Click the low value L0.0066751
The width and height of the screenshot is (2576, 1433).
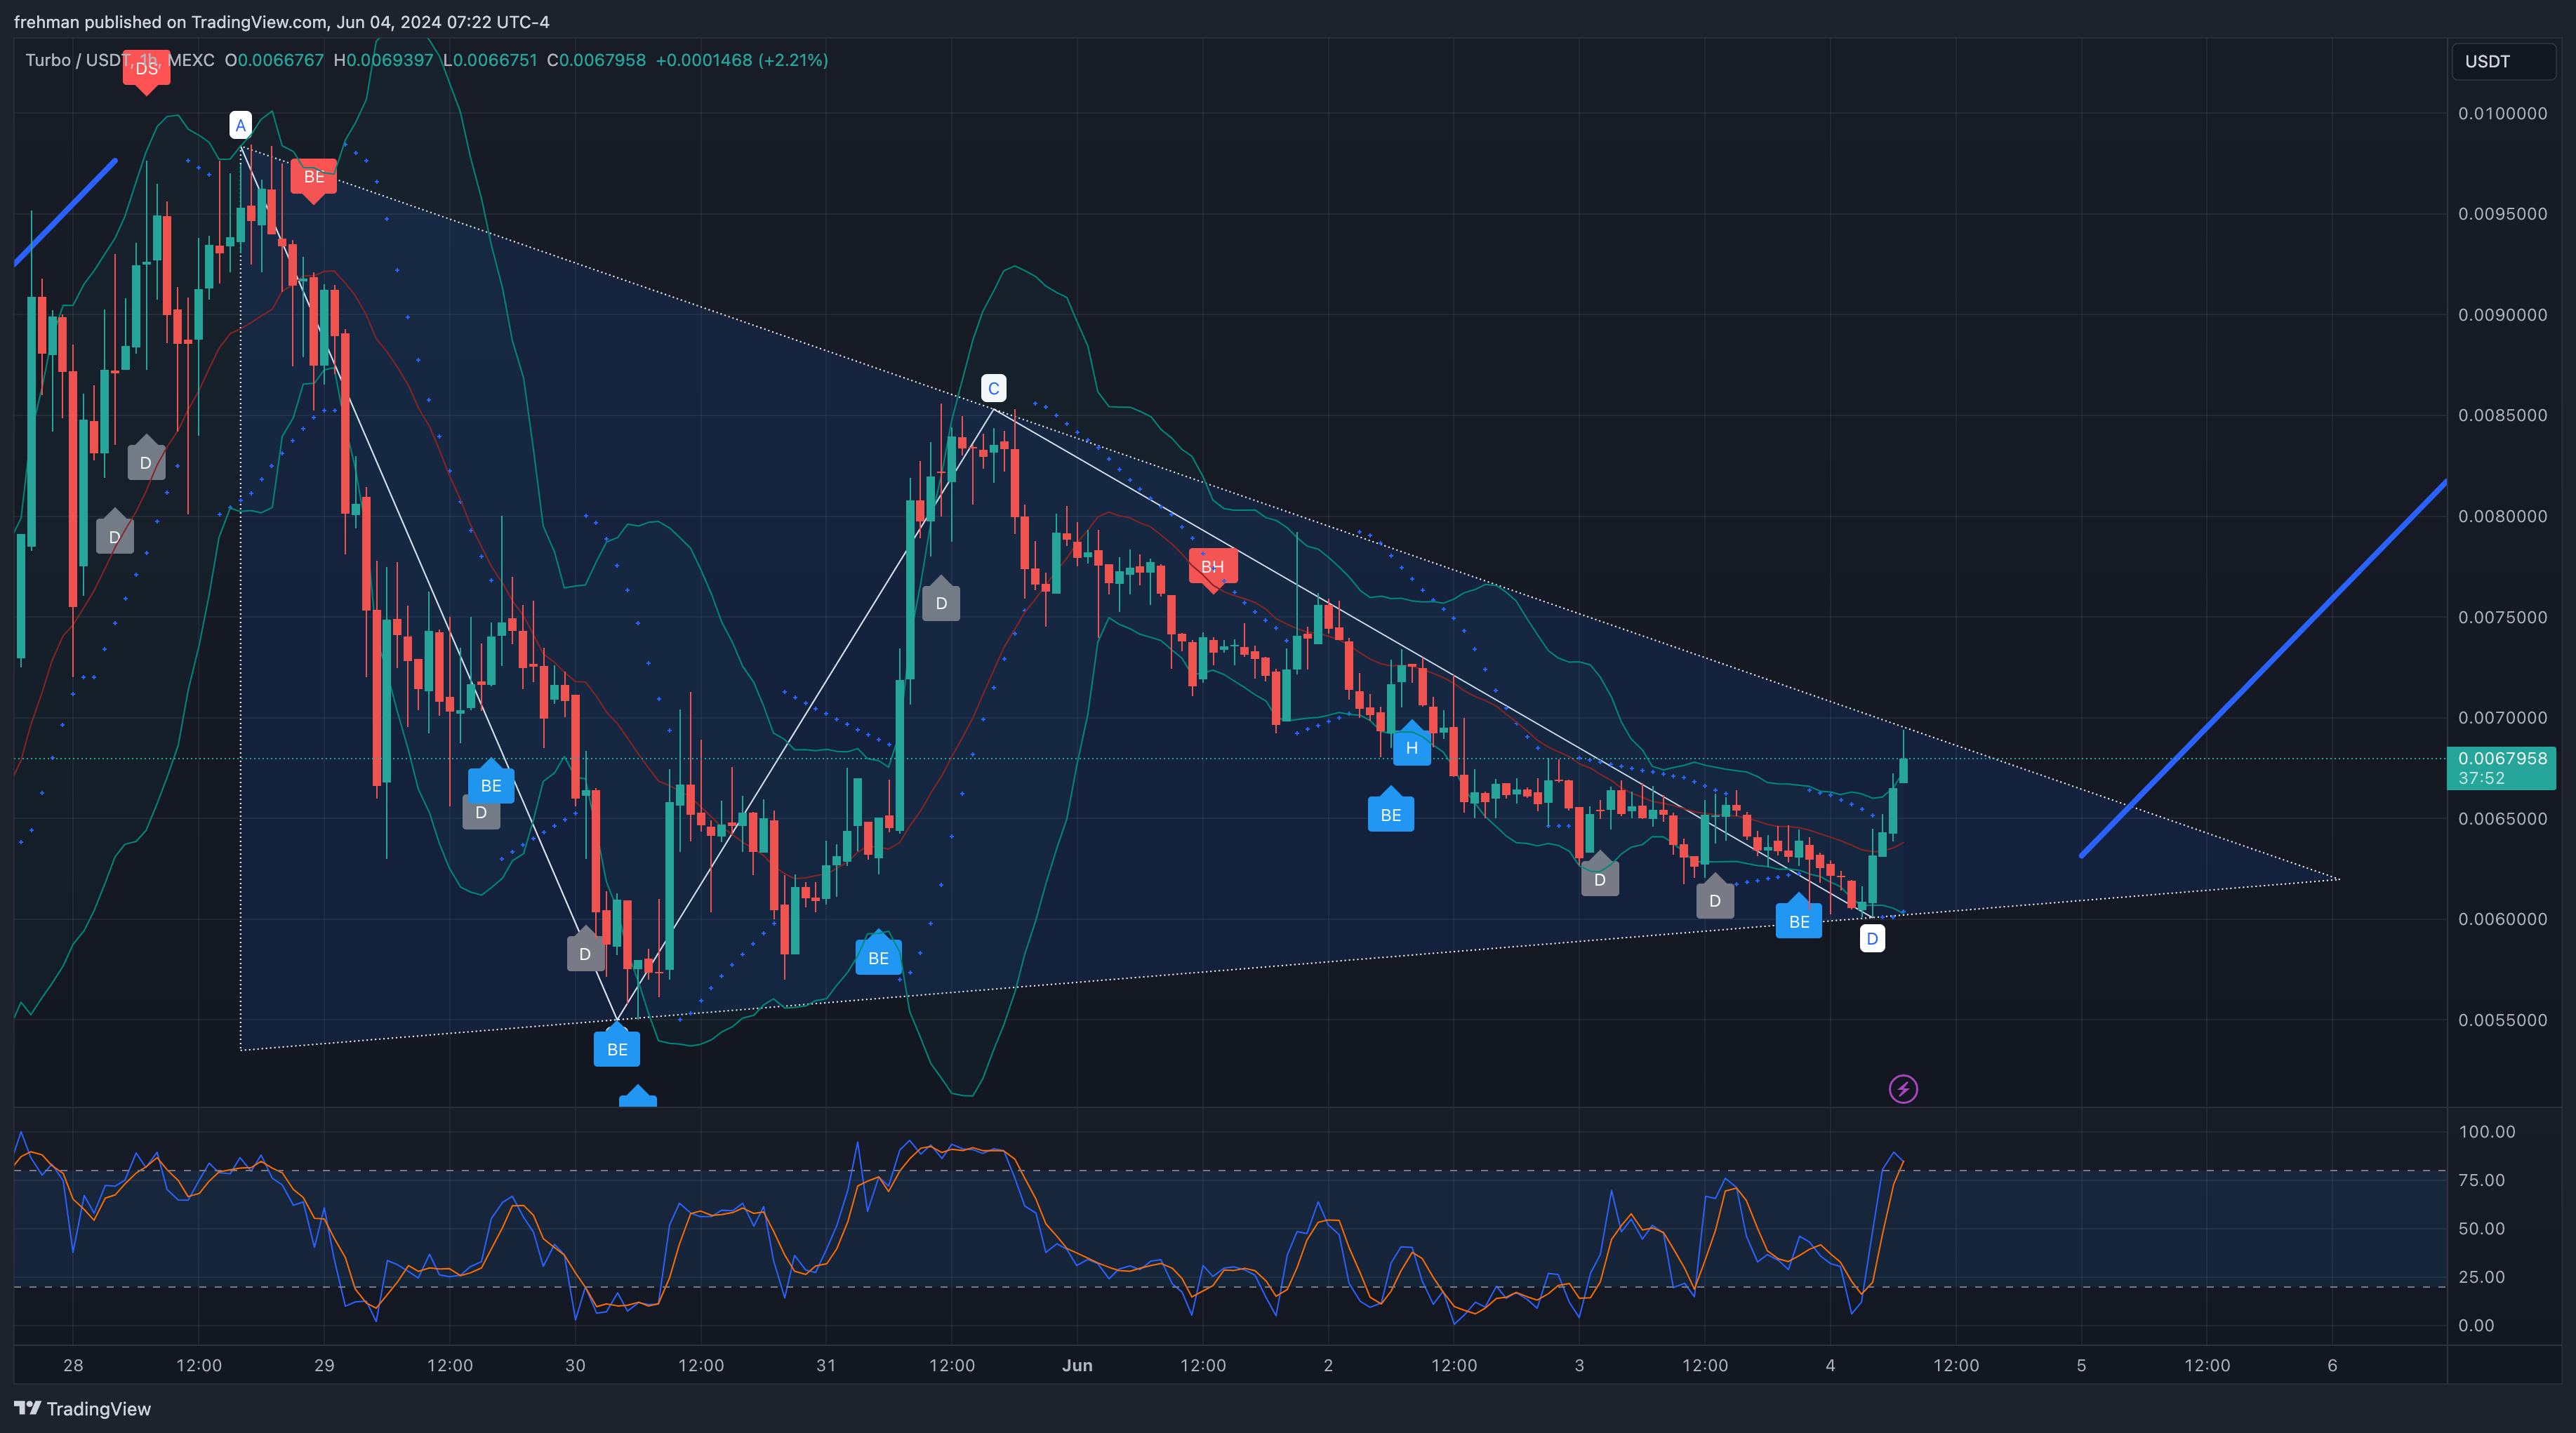coord(490,60)
